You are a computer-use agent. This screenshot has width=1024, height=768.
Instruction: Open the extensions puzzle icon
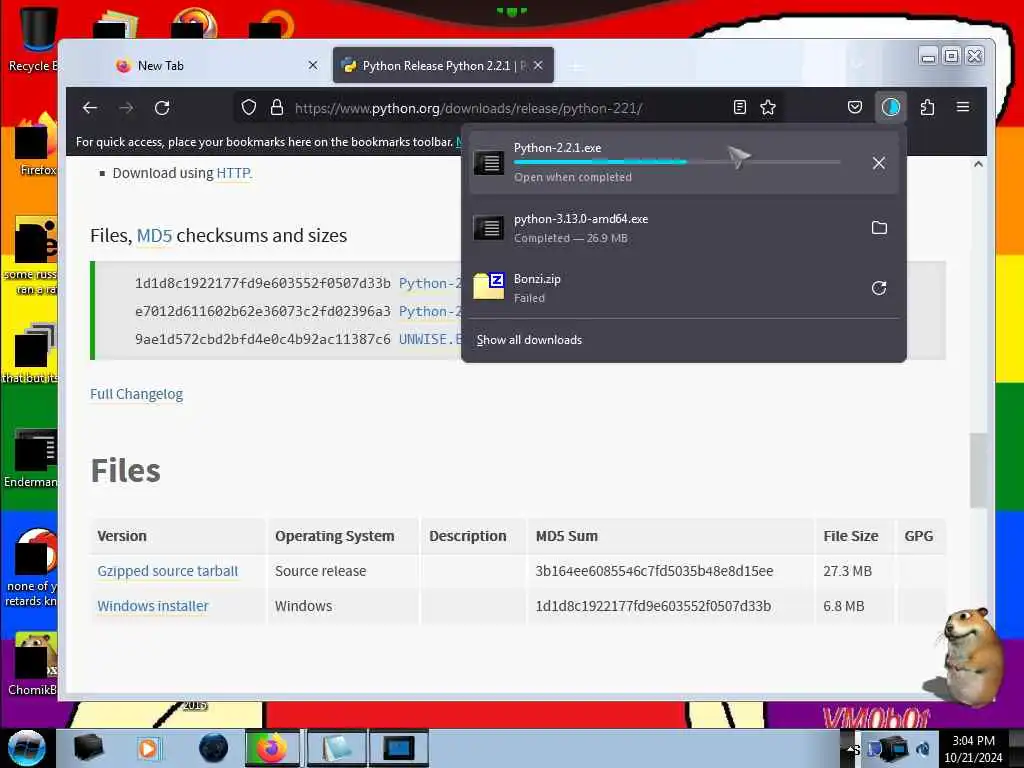[x=927, y=107]
